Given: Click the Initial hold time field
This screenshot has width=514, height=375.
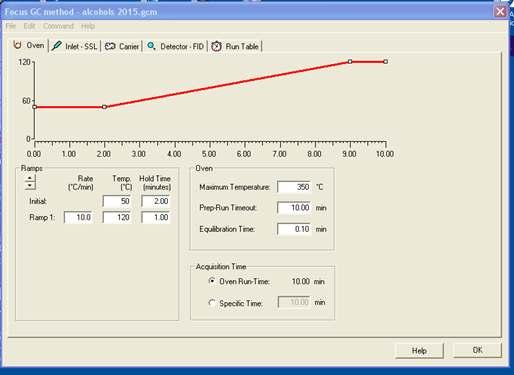Looking at the screenshot, I should click(x=155, y=201).
